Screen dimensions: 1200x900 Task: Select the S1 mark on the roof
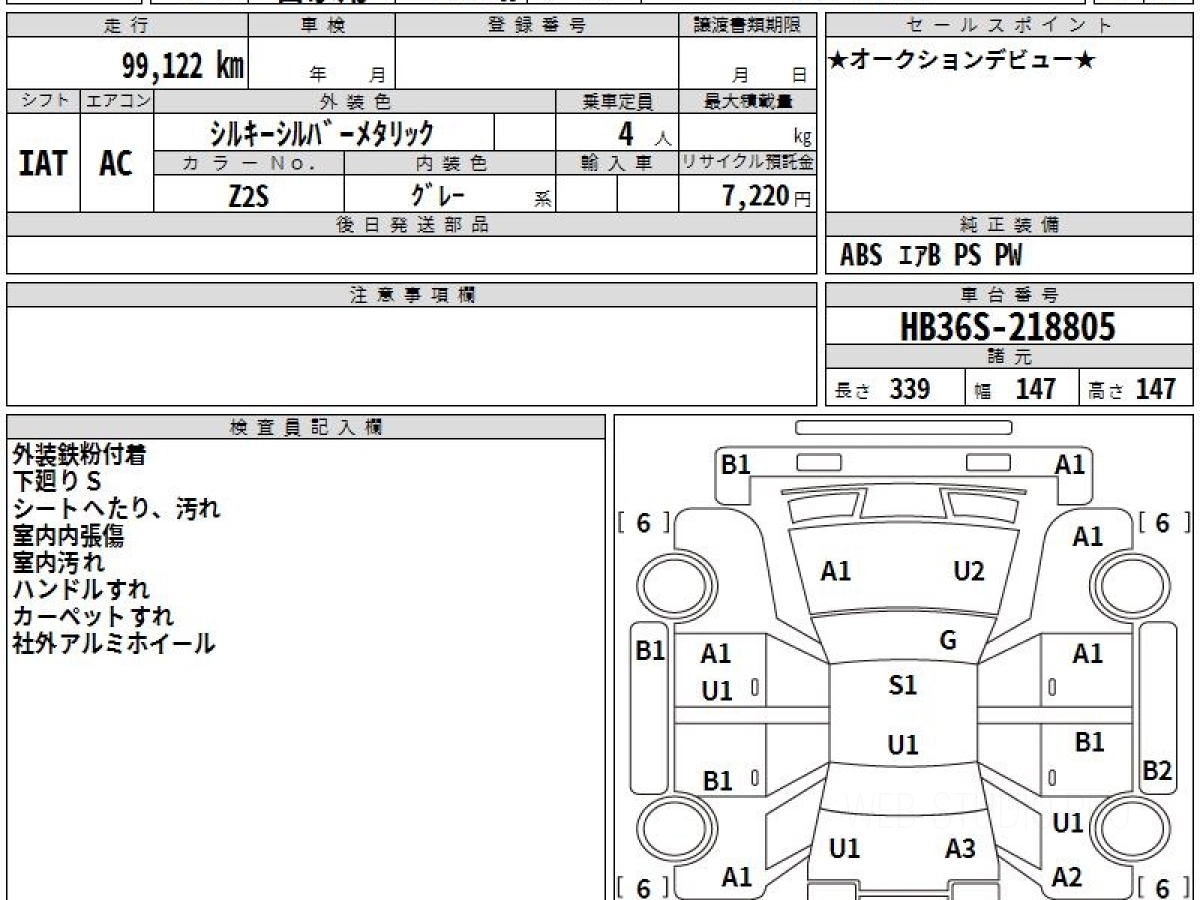[x=903, y=685]
